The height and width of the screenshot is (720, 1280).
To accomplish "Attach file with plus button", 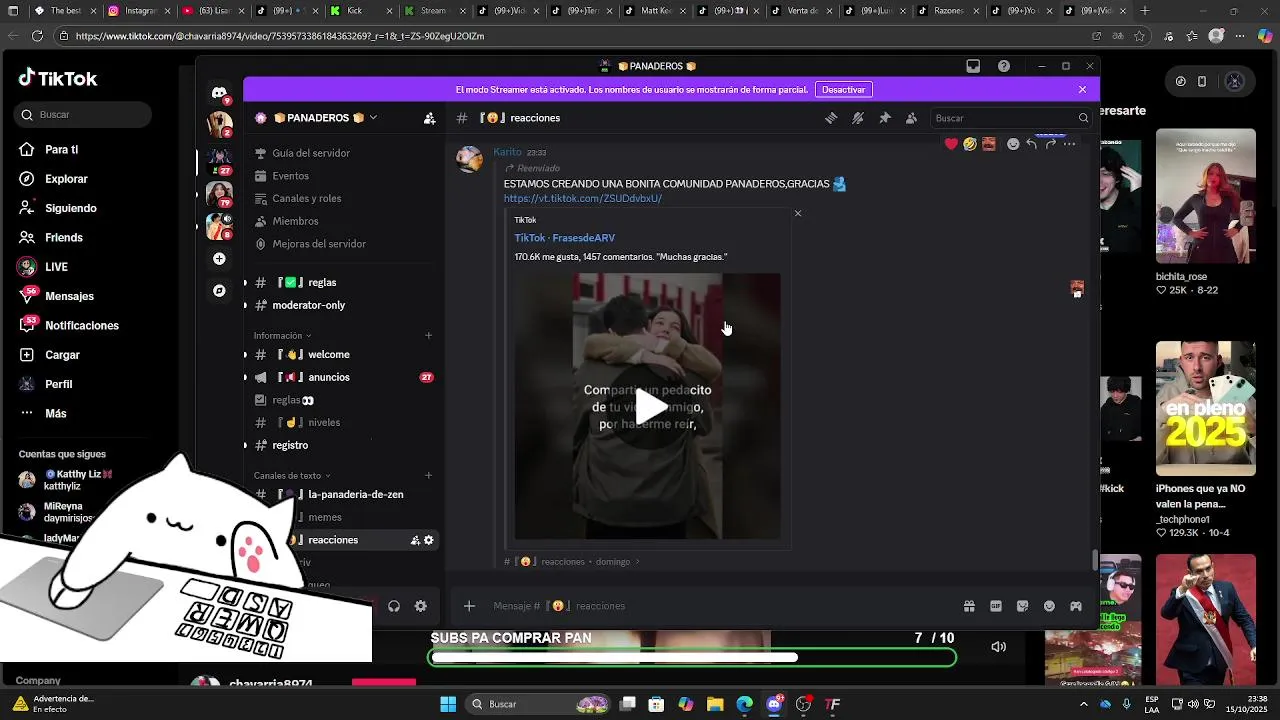I will 469,606.
